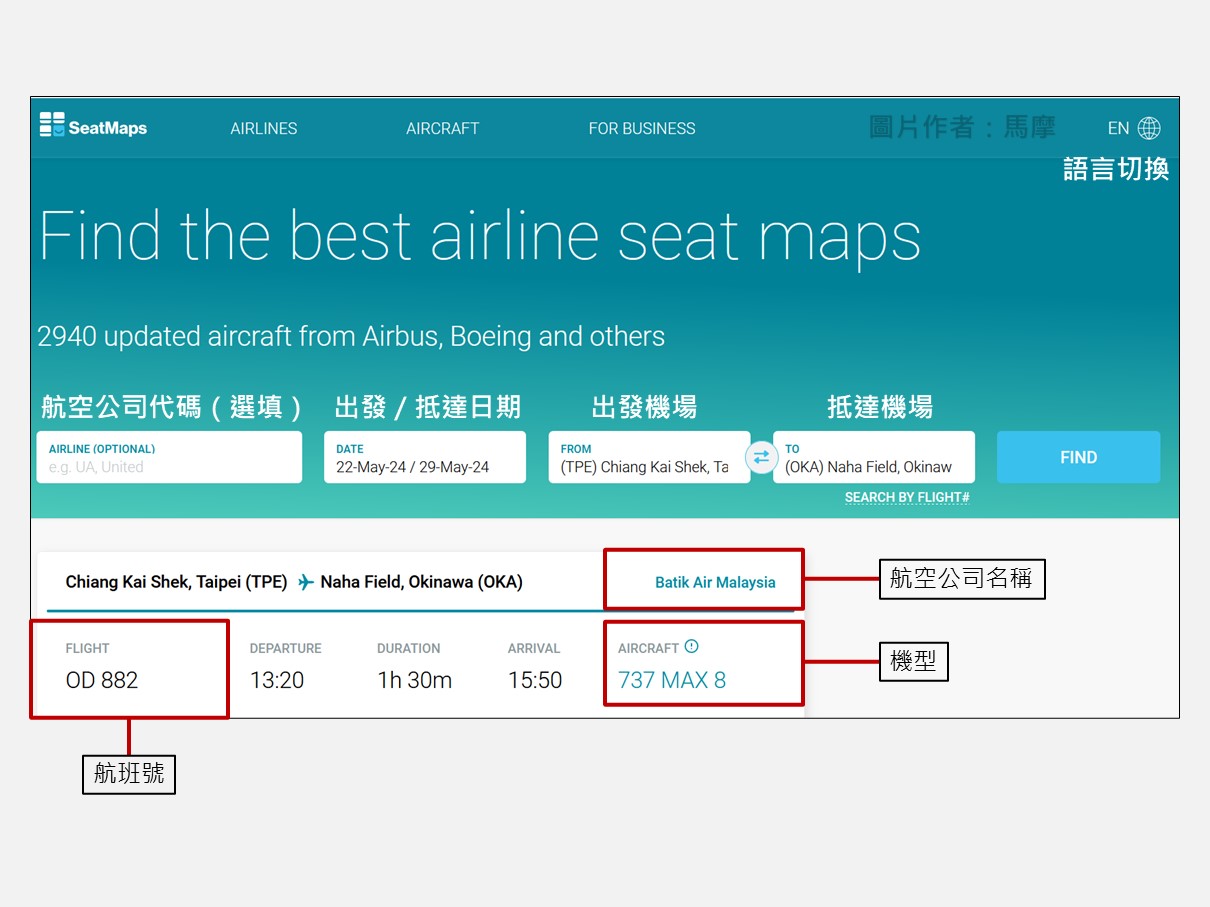This screenshot has width=1210, height=907.
Task: Click the Airline (optional) input field
Action: point(169,457)
